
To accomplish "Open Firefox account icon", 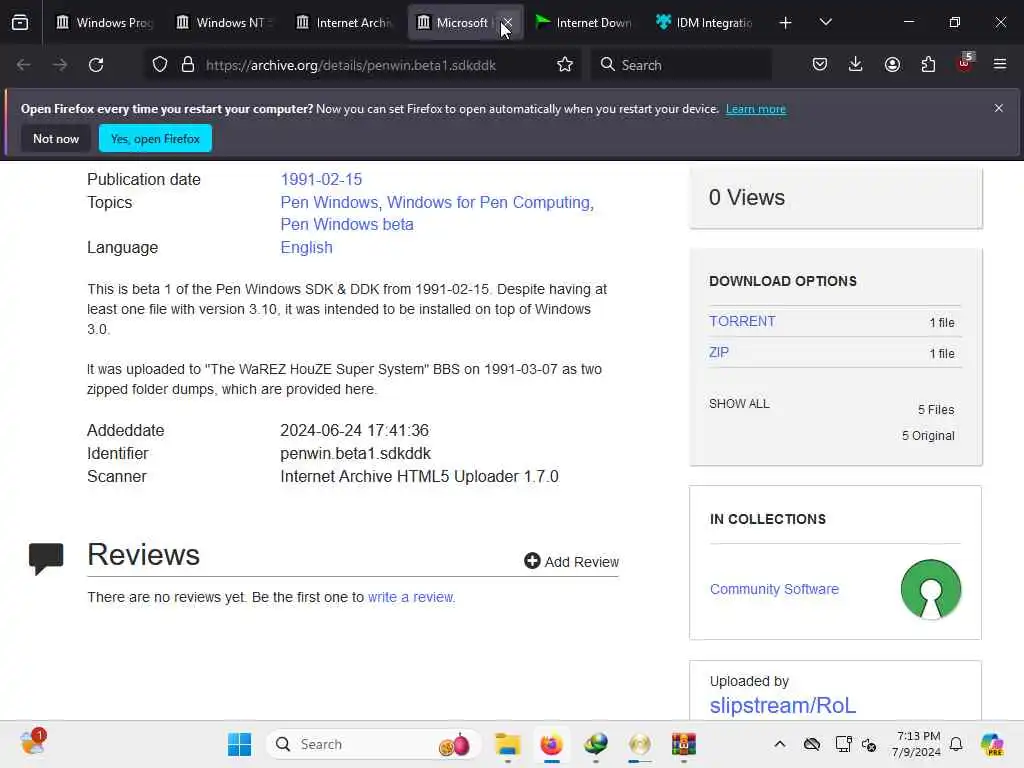I will pos(892,65).
